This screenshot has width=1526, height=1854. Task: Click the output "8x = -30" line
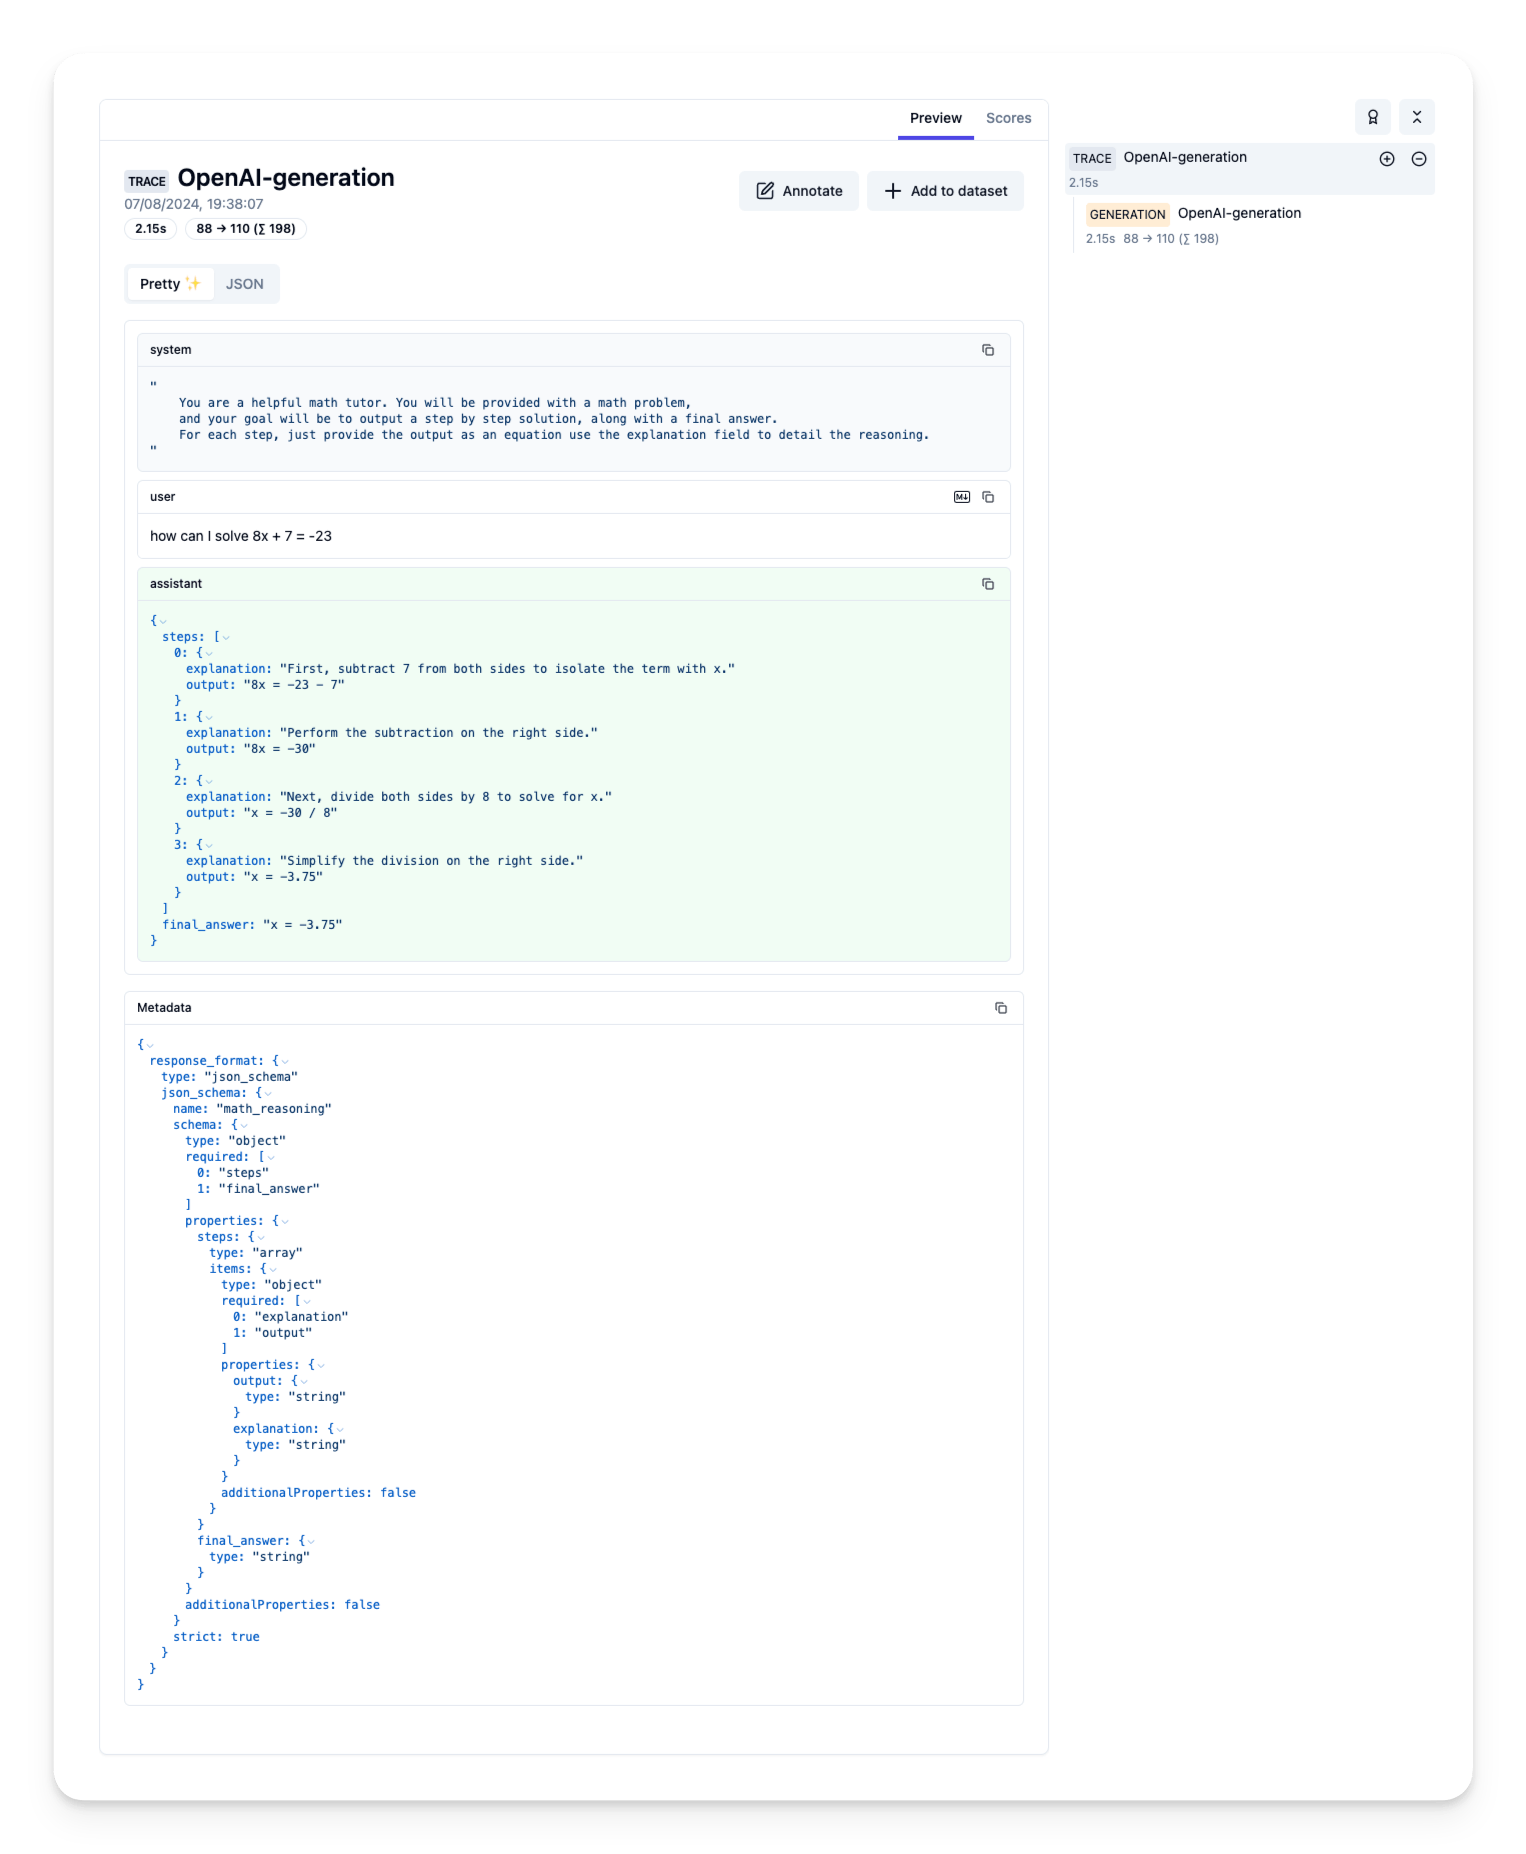[x=251, y=749]
